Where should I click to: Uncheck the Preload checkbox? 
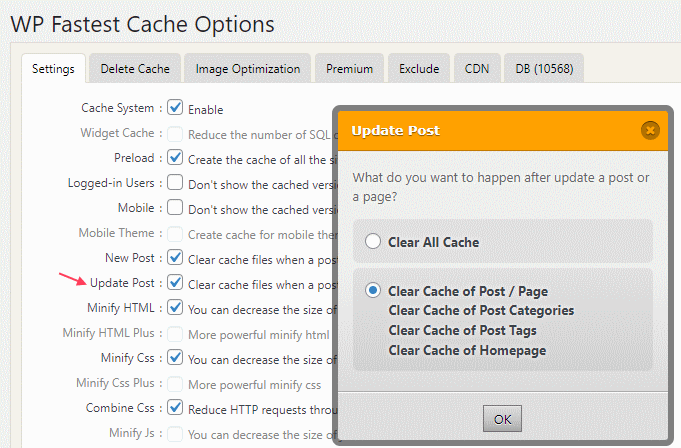[x=175, y=157]
